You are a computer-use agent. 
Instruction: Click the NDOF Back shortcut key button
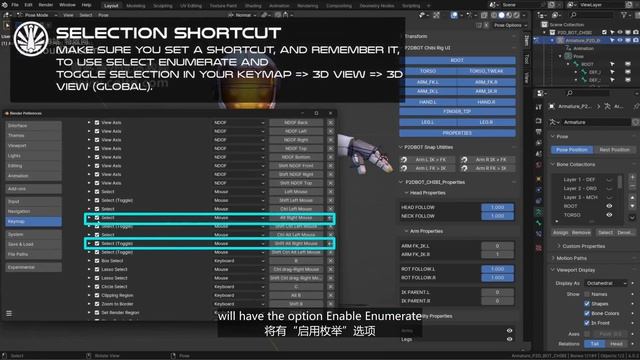pos(296,122)
